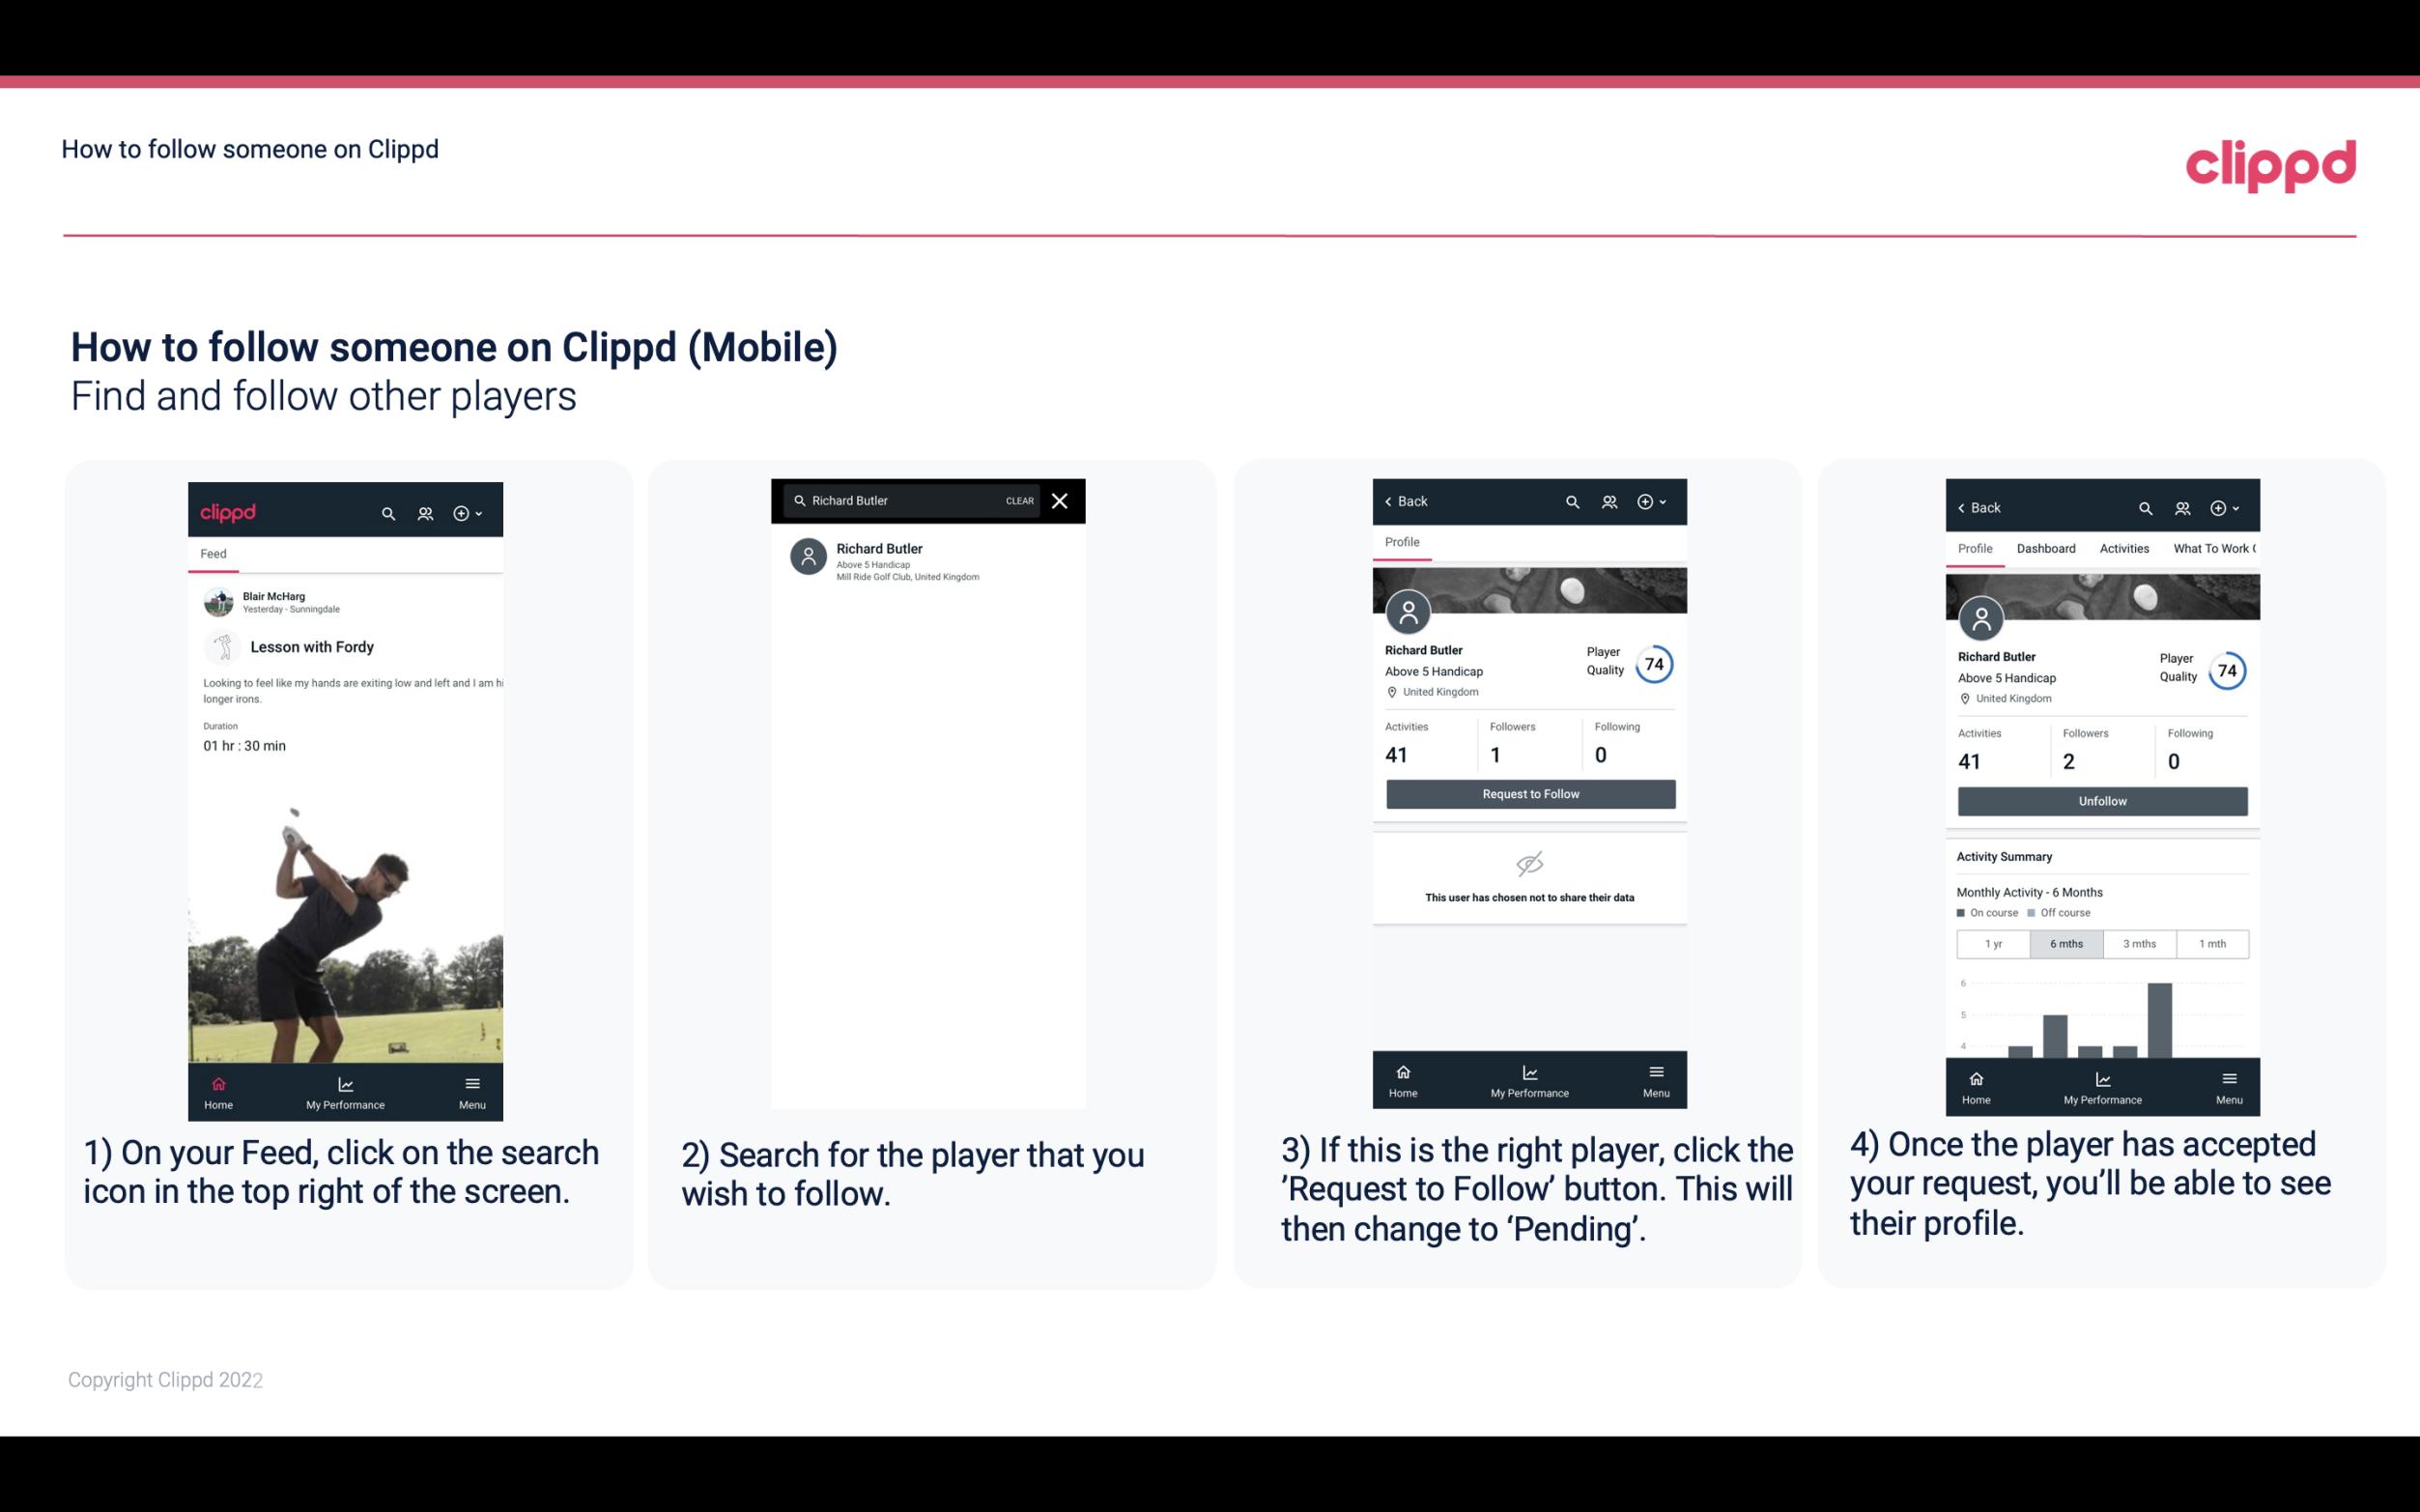Click the 'Request to Follow' button on profile
The width and height of the screenshot is (2420, 1512).
(1528, 794)
